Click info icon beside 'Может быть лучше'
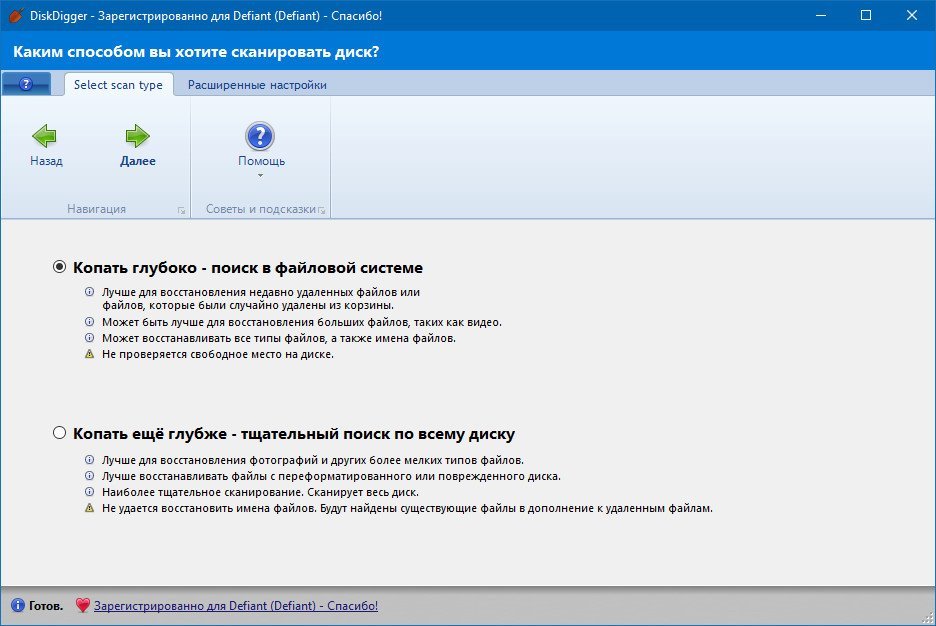 pyautogui.click(x=89, y=322)
